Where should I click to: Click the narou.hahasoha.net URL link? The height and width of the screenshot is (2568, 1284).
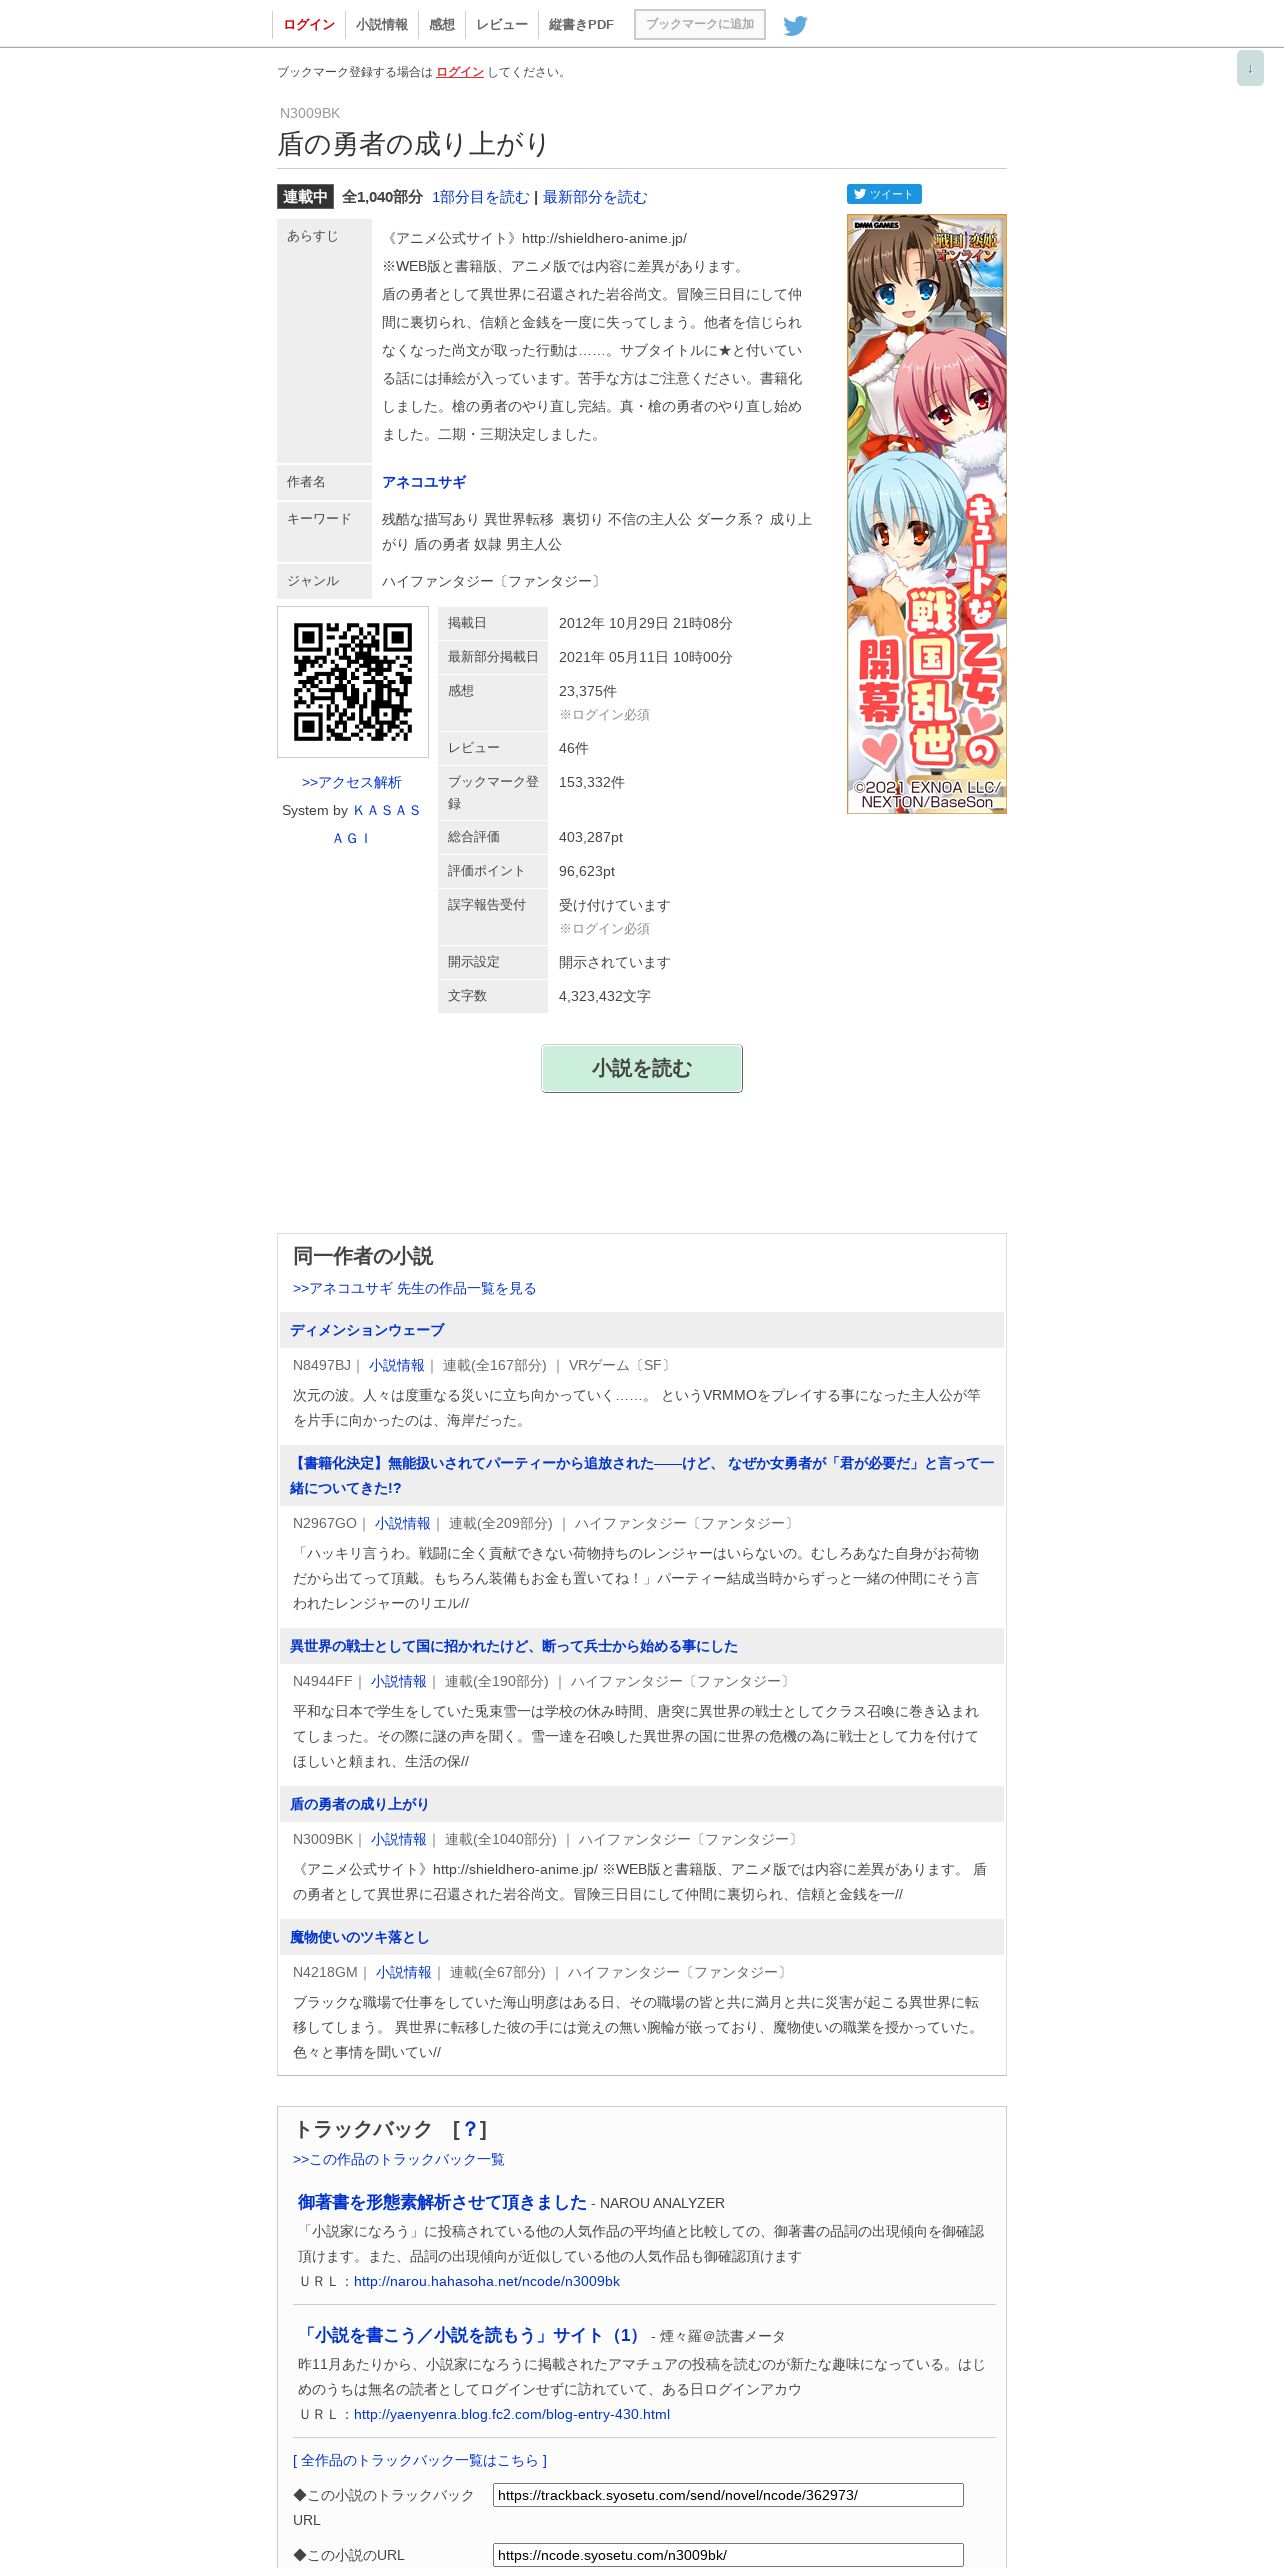[487, 2281]
